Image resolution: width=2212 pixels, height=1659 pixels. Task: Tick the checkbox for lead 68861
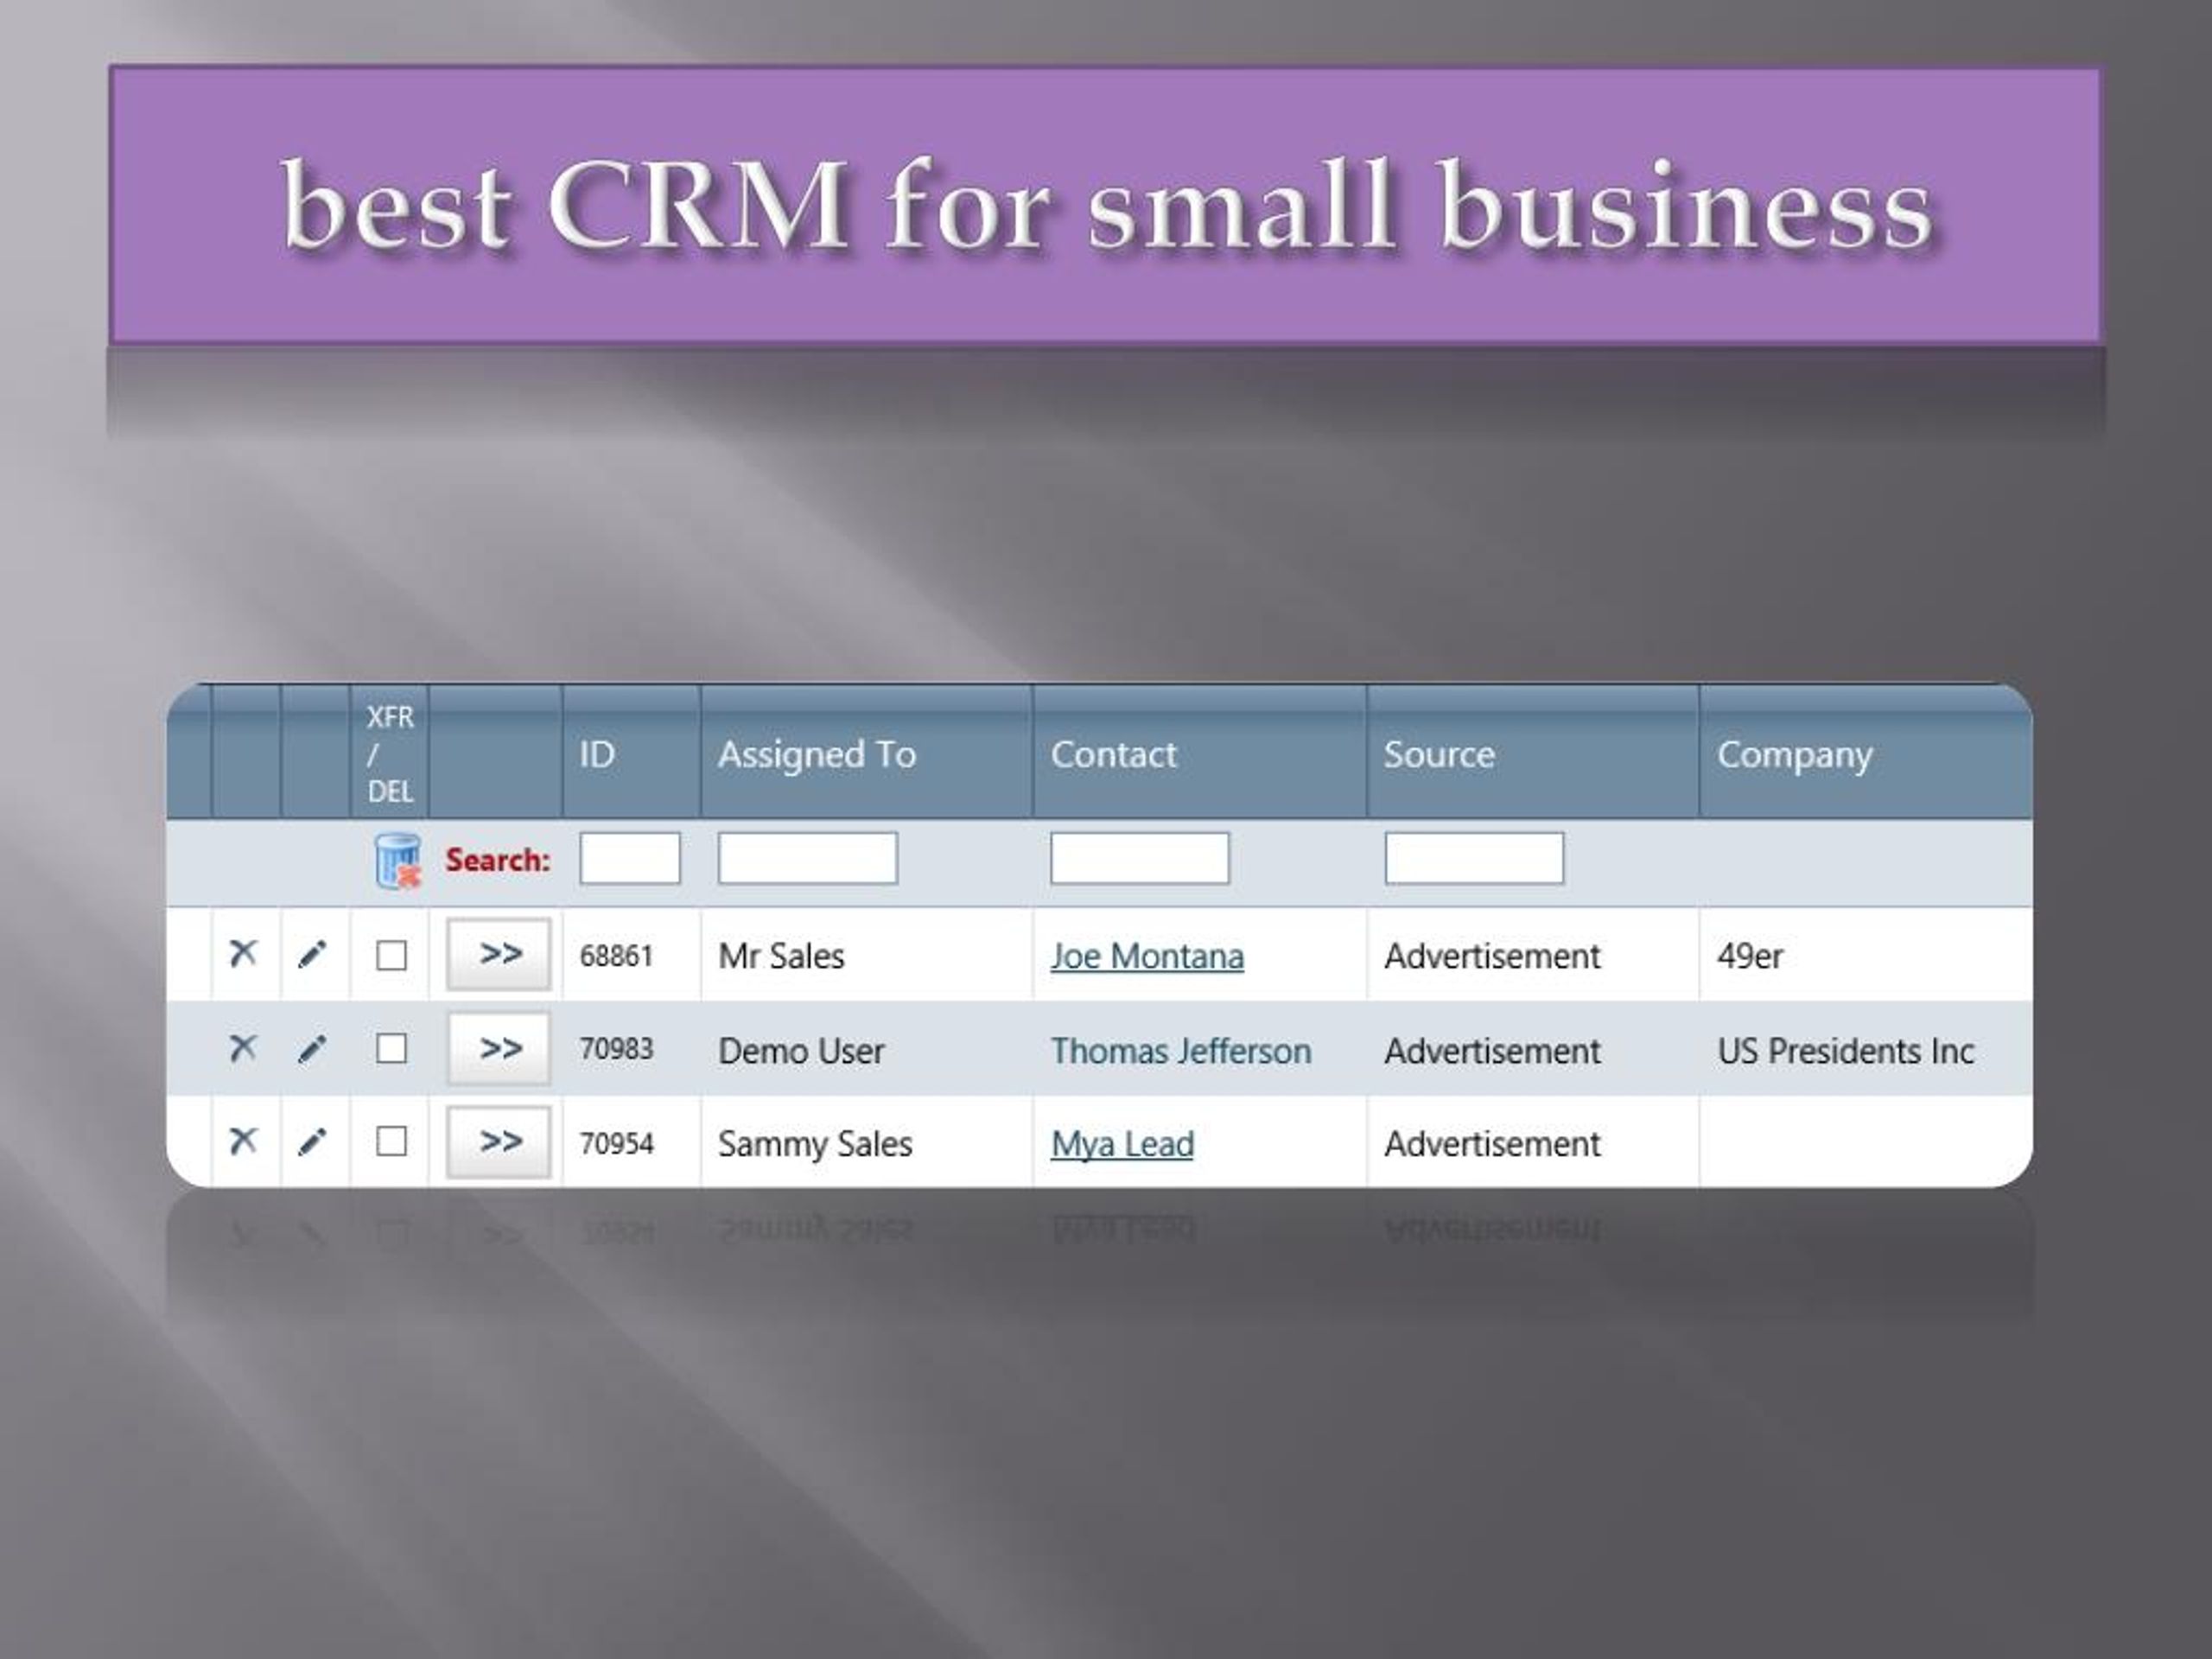[x=391, y=955]
